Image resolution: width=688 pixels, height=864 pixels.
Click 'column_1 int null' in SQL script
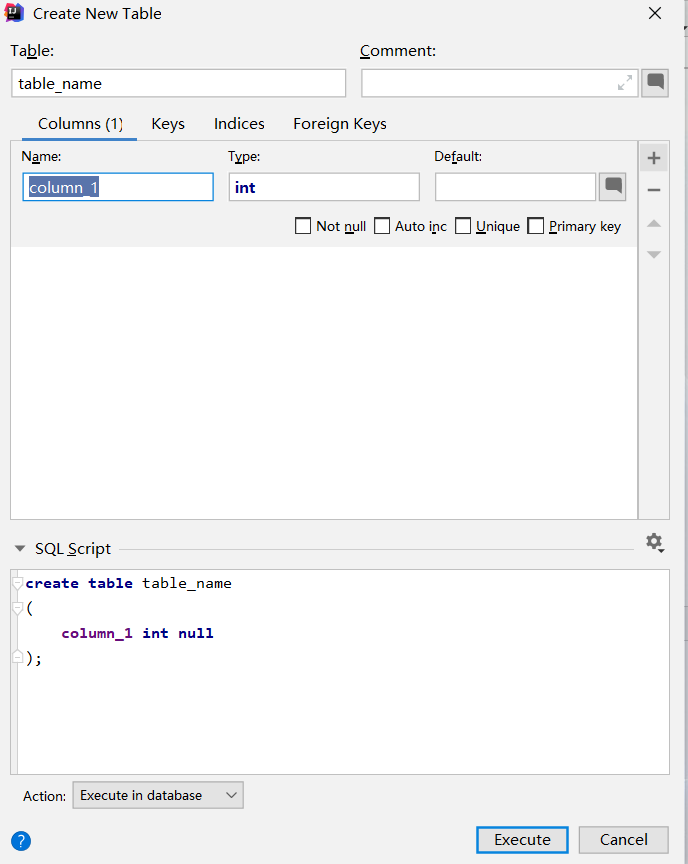[x=137, y=634]
